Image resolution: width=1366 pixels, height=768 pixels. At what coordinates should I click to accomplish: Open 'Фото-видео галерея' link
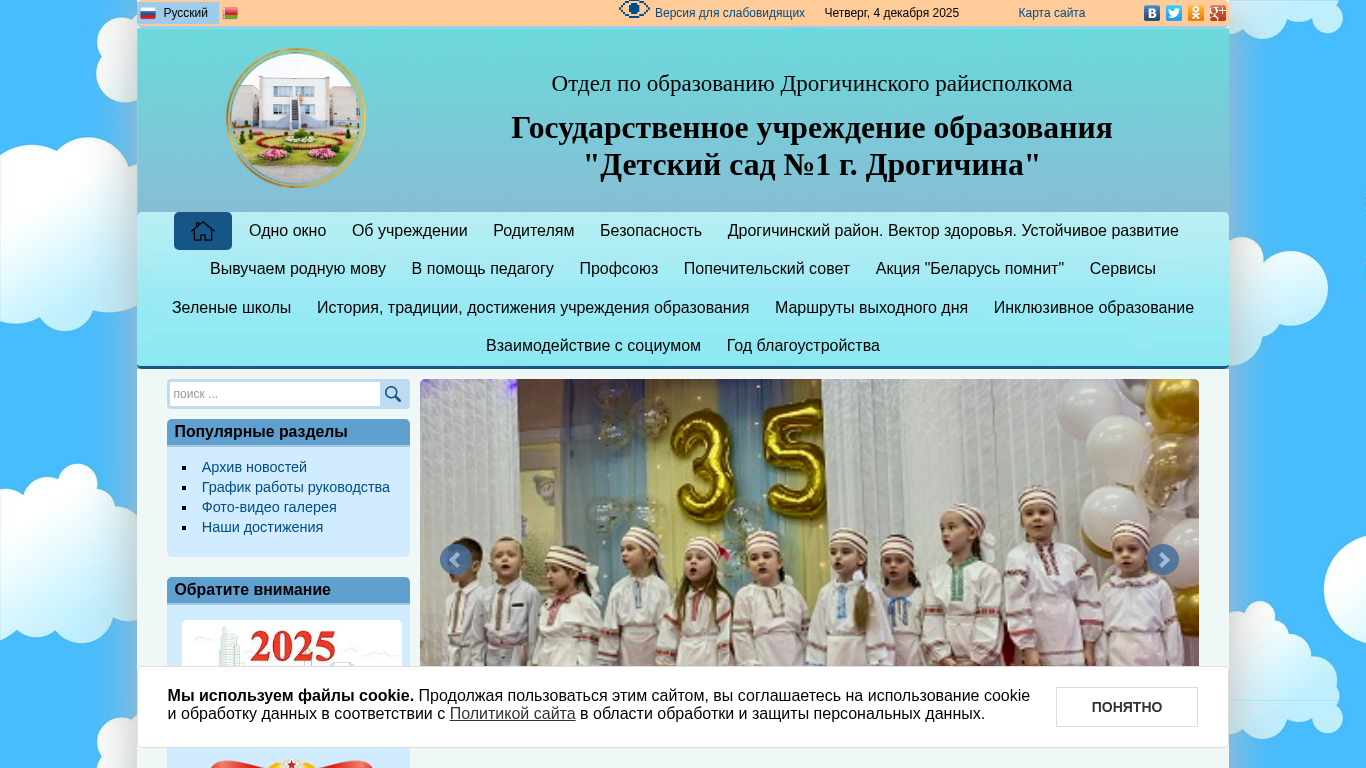point(270,507)
